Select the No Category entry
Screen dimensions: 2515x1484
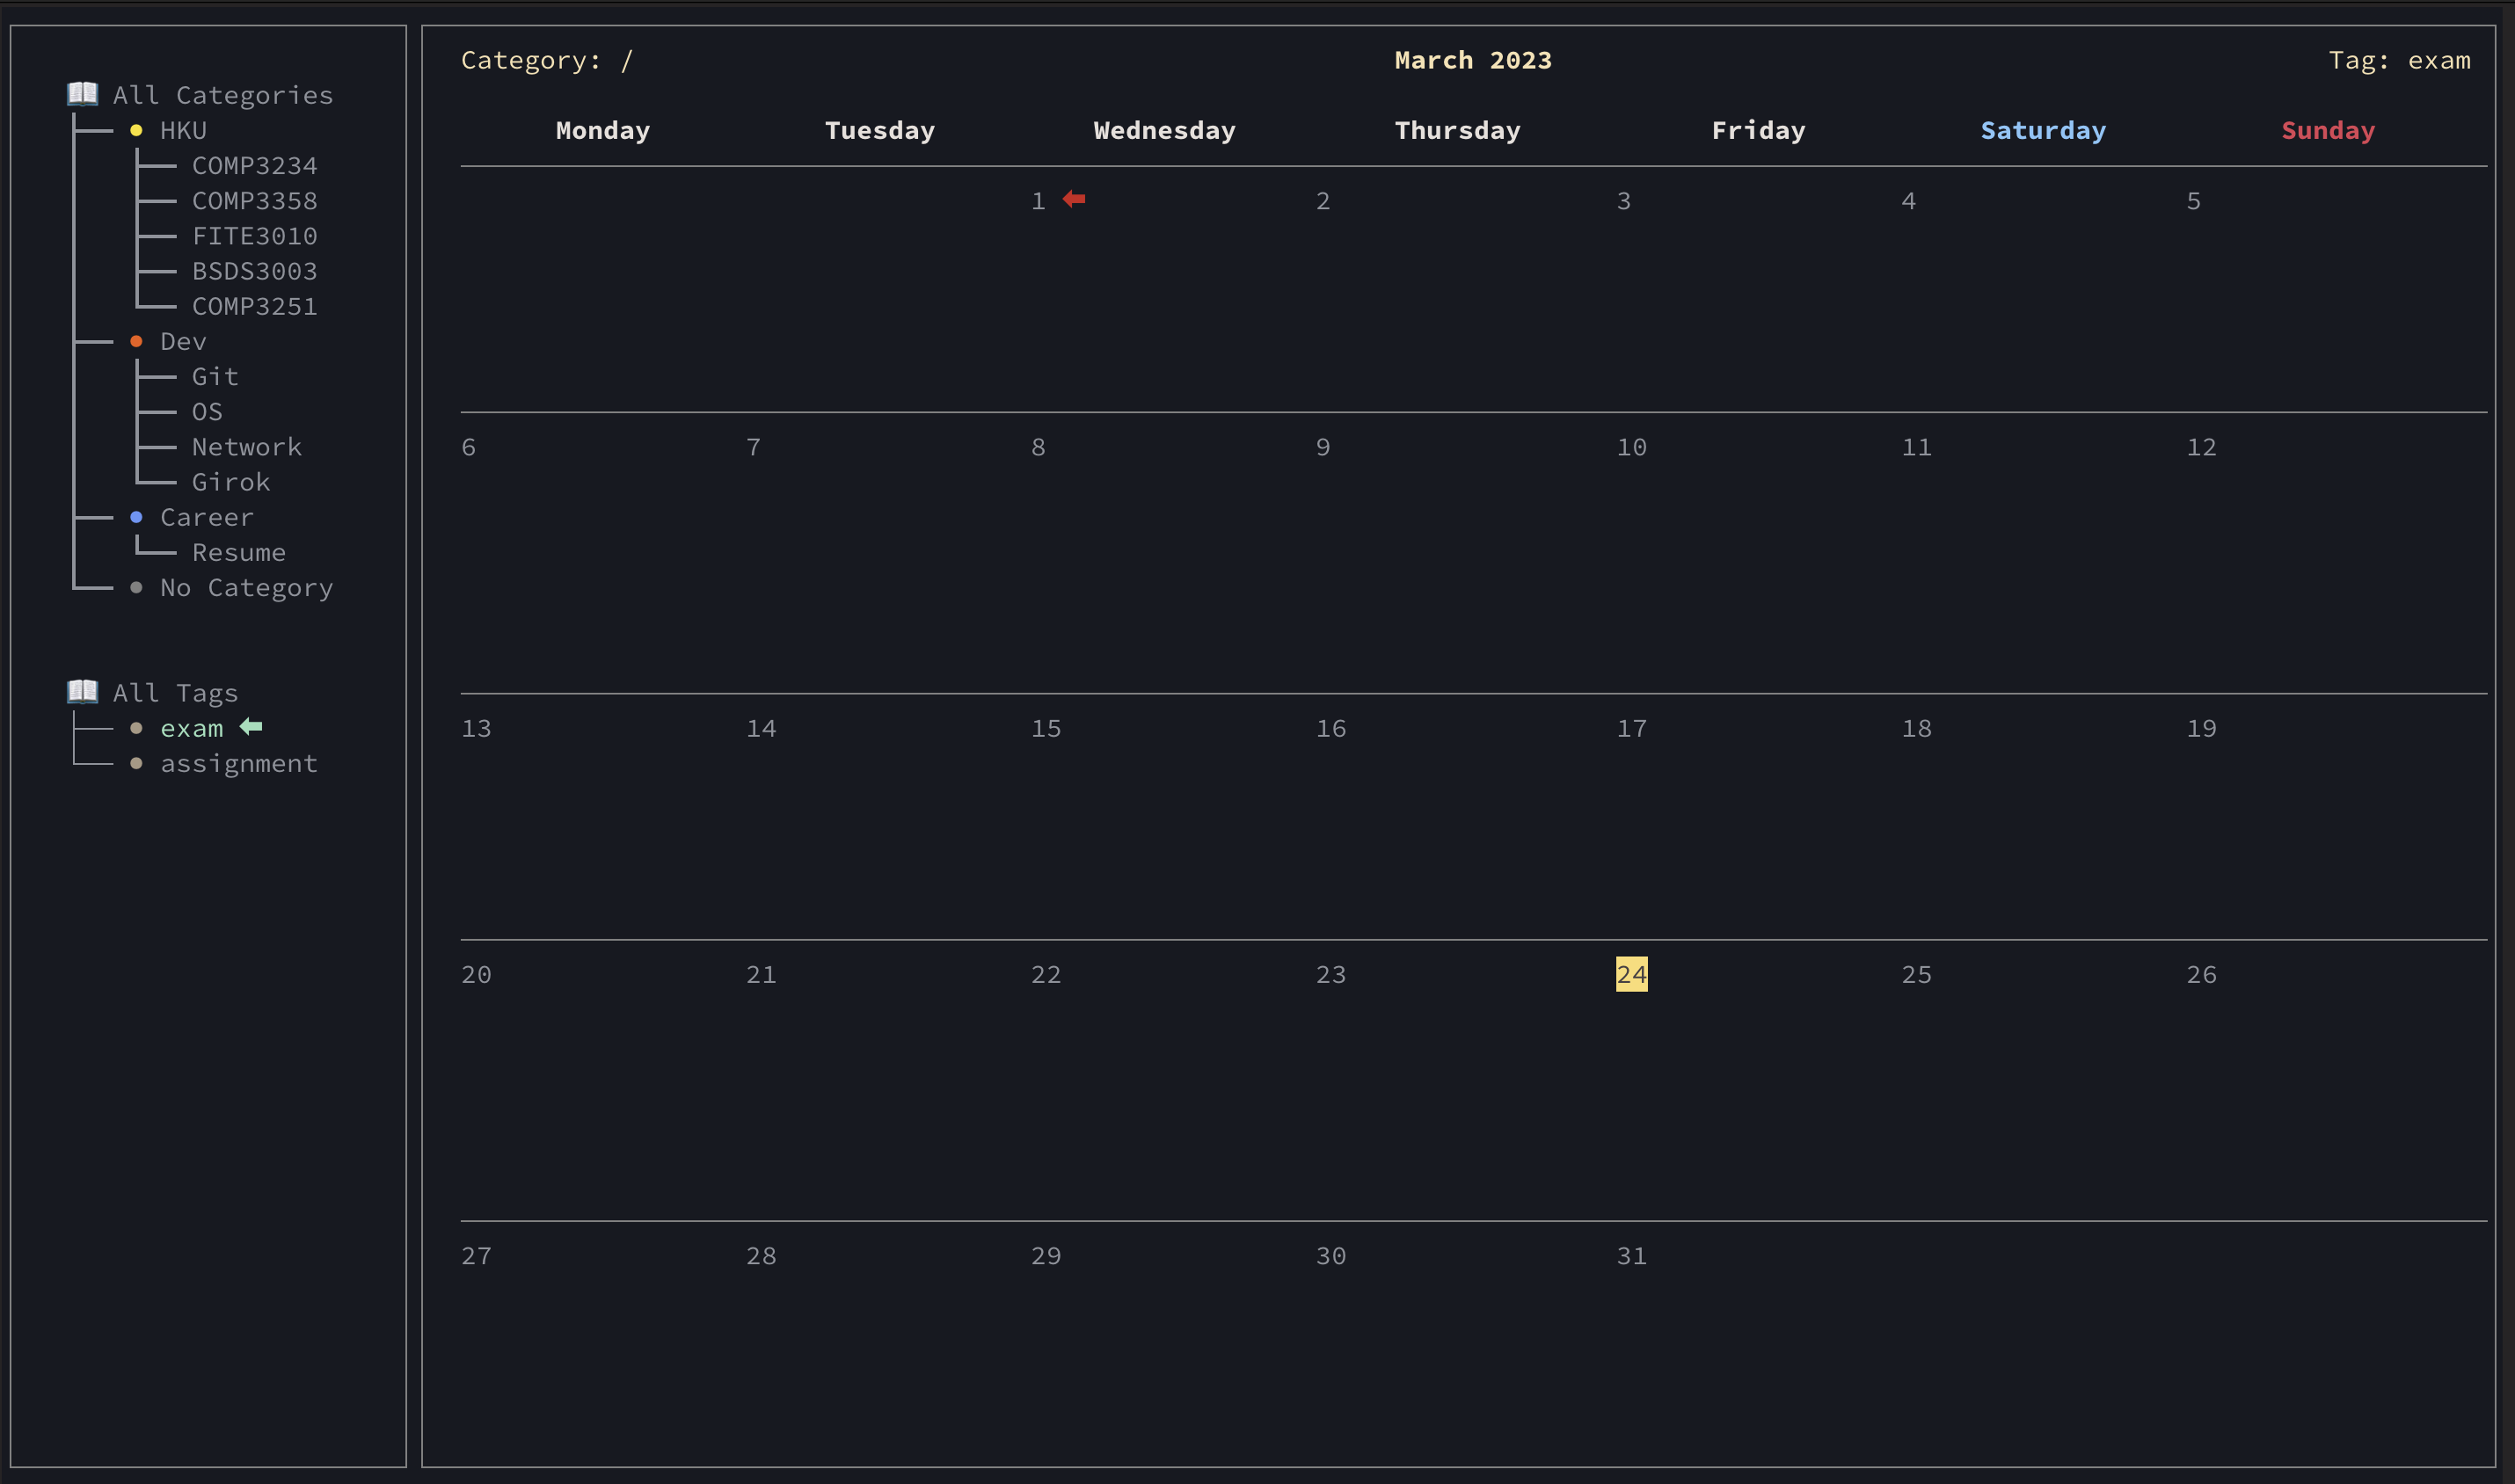pos(246,588)
